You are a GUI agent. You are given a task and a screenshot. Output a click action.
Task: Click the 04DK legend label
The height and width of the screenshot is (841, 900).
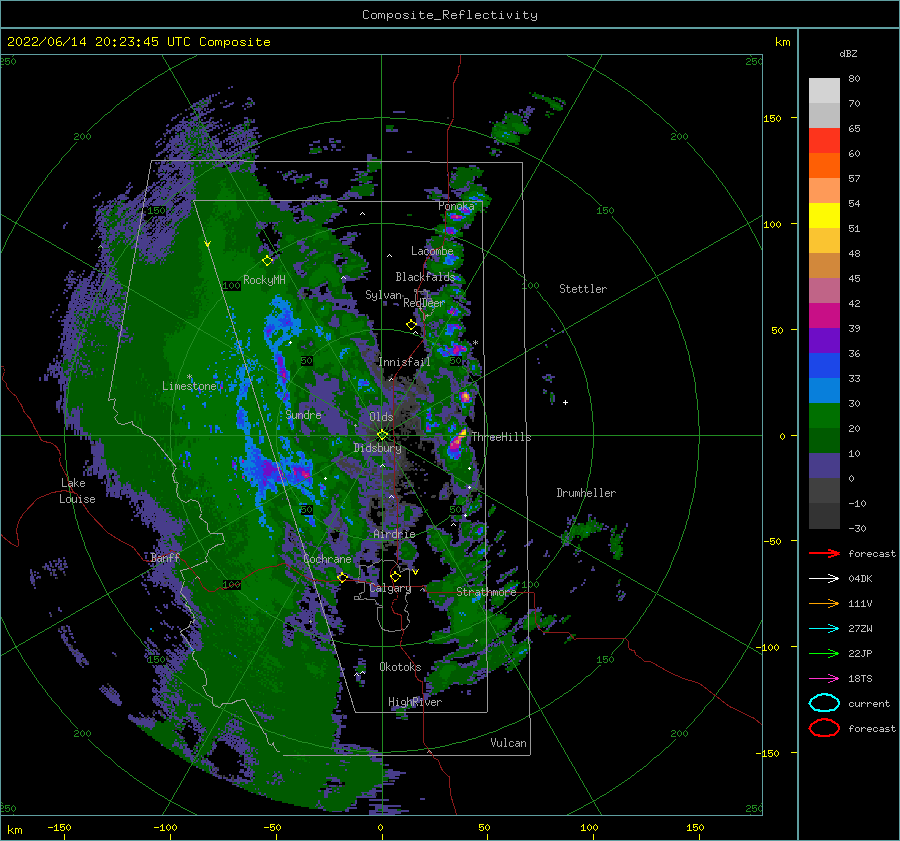point(860,579)
